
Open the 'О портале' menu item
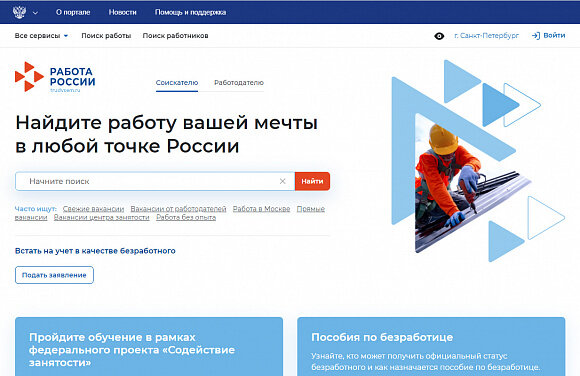coord(73,12)
